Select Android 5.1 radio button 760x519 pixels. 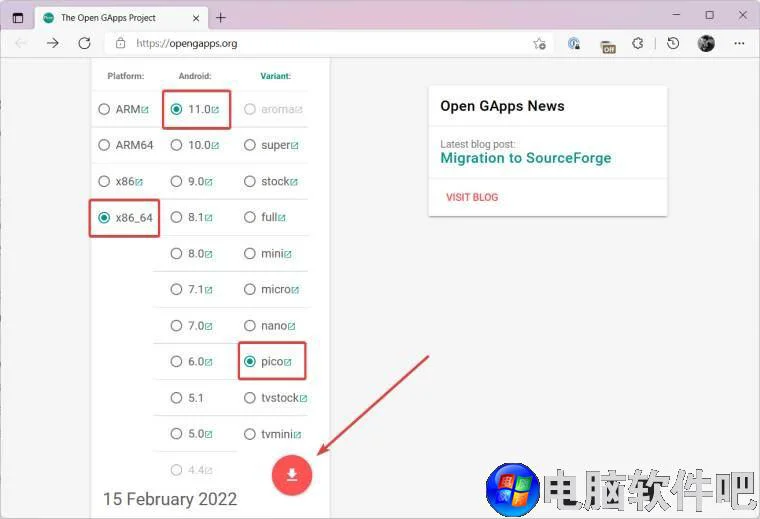[x=176, y=398]
